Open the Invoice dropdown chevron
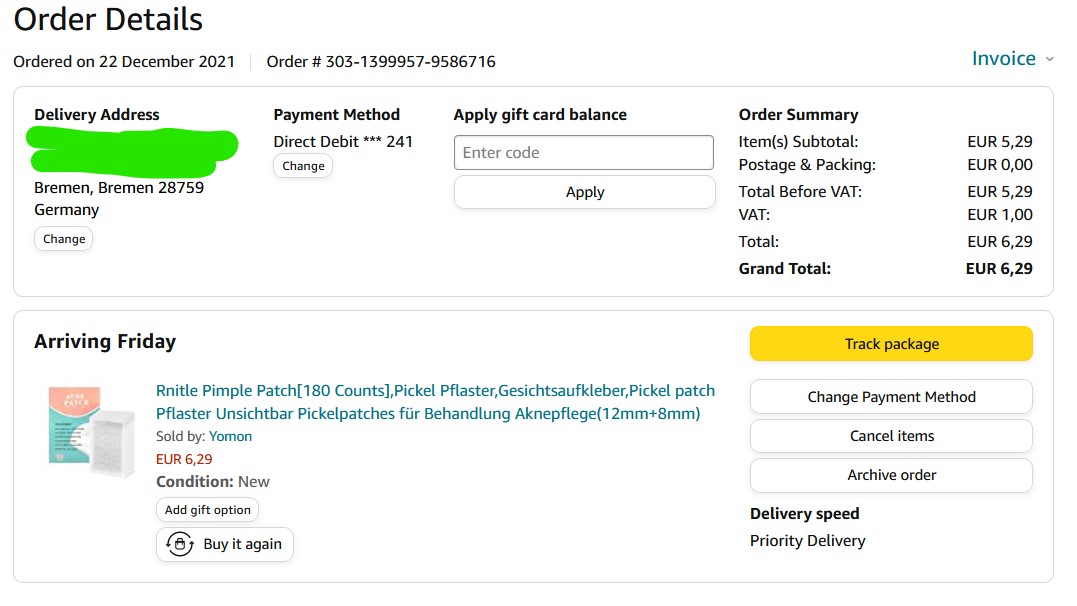 point(1050,59)
